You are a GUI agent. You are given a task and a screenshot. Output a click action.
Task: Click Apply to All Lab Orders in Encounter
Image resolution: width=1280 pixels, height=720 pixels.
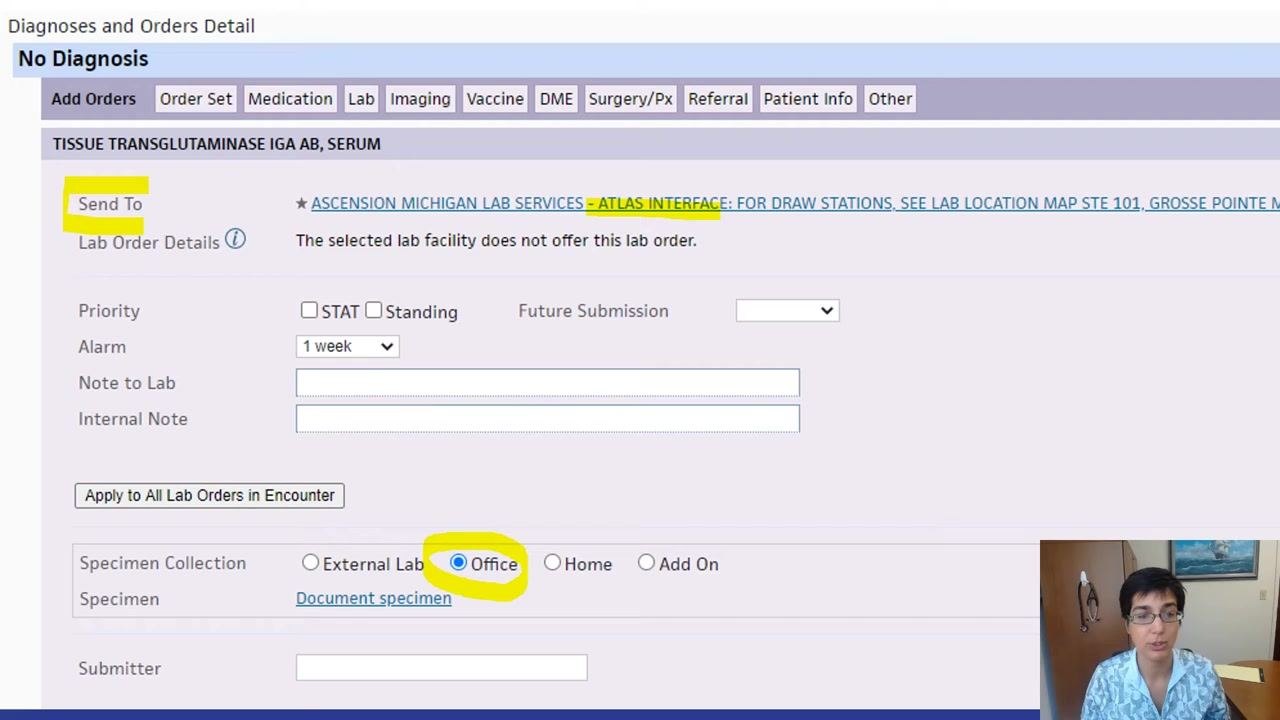point(209,495)
